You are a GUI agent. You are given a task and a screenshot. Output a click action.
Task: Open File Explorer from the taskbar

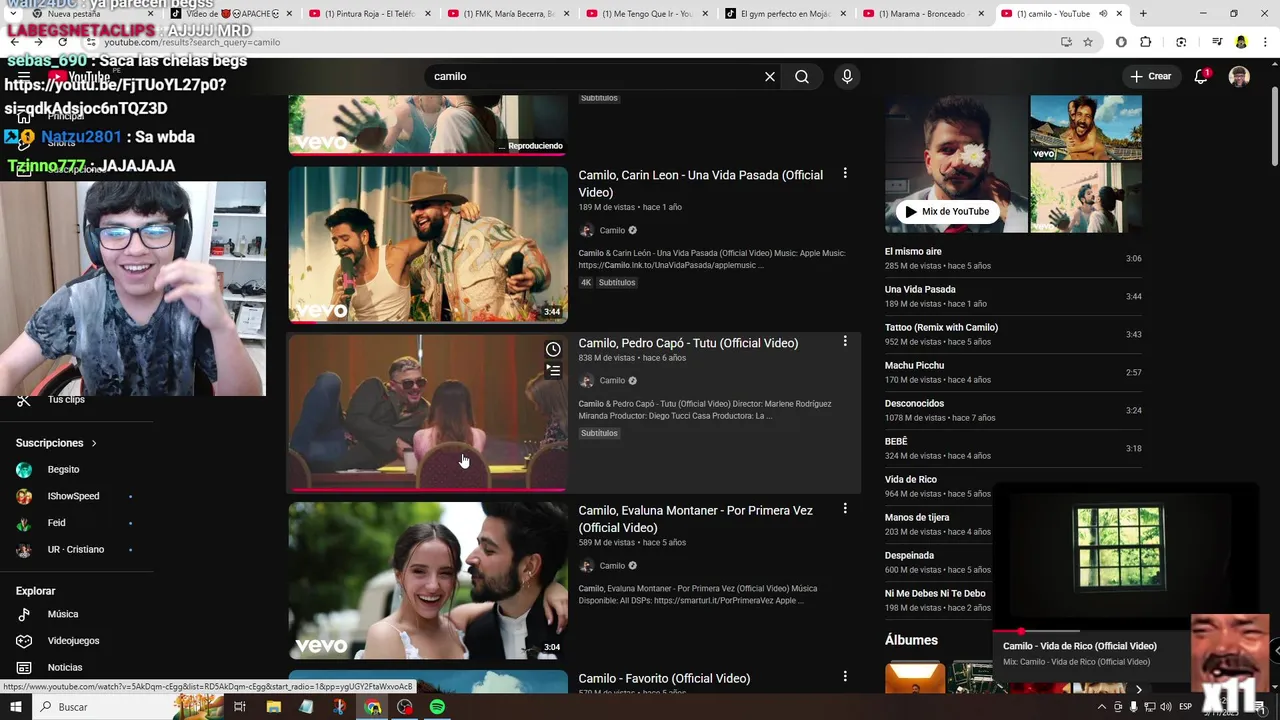(x=273, y=707)
